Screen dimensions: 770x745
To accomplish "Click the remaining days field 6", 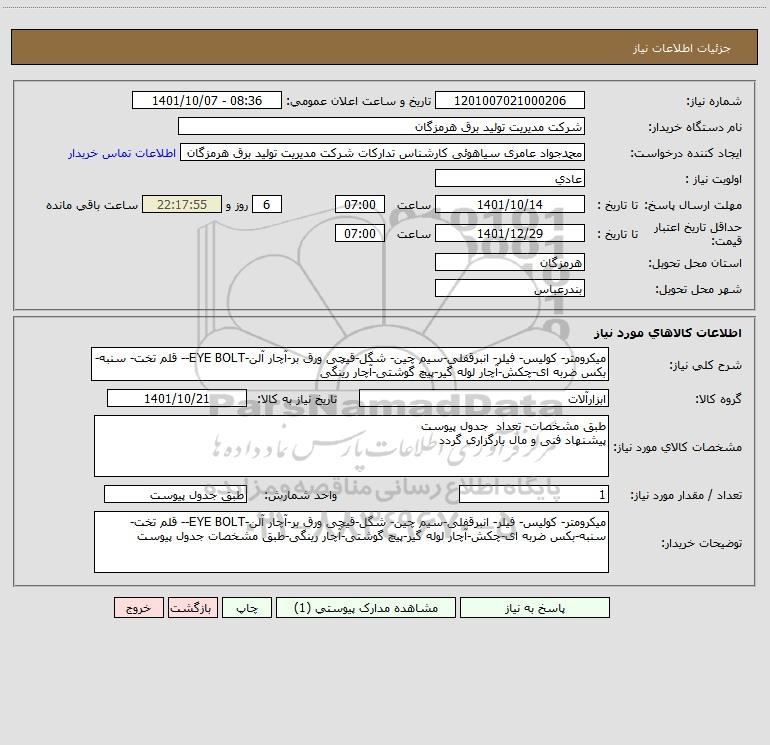I will (x=267, y=204).
